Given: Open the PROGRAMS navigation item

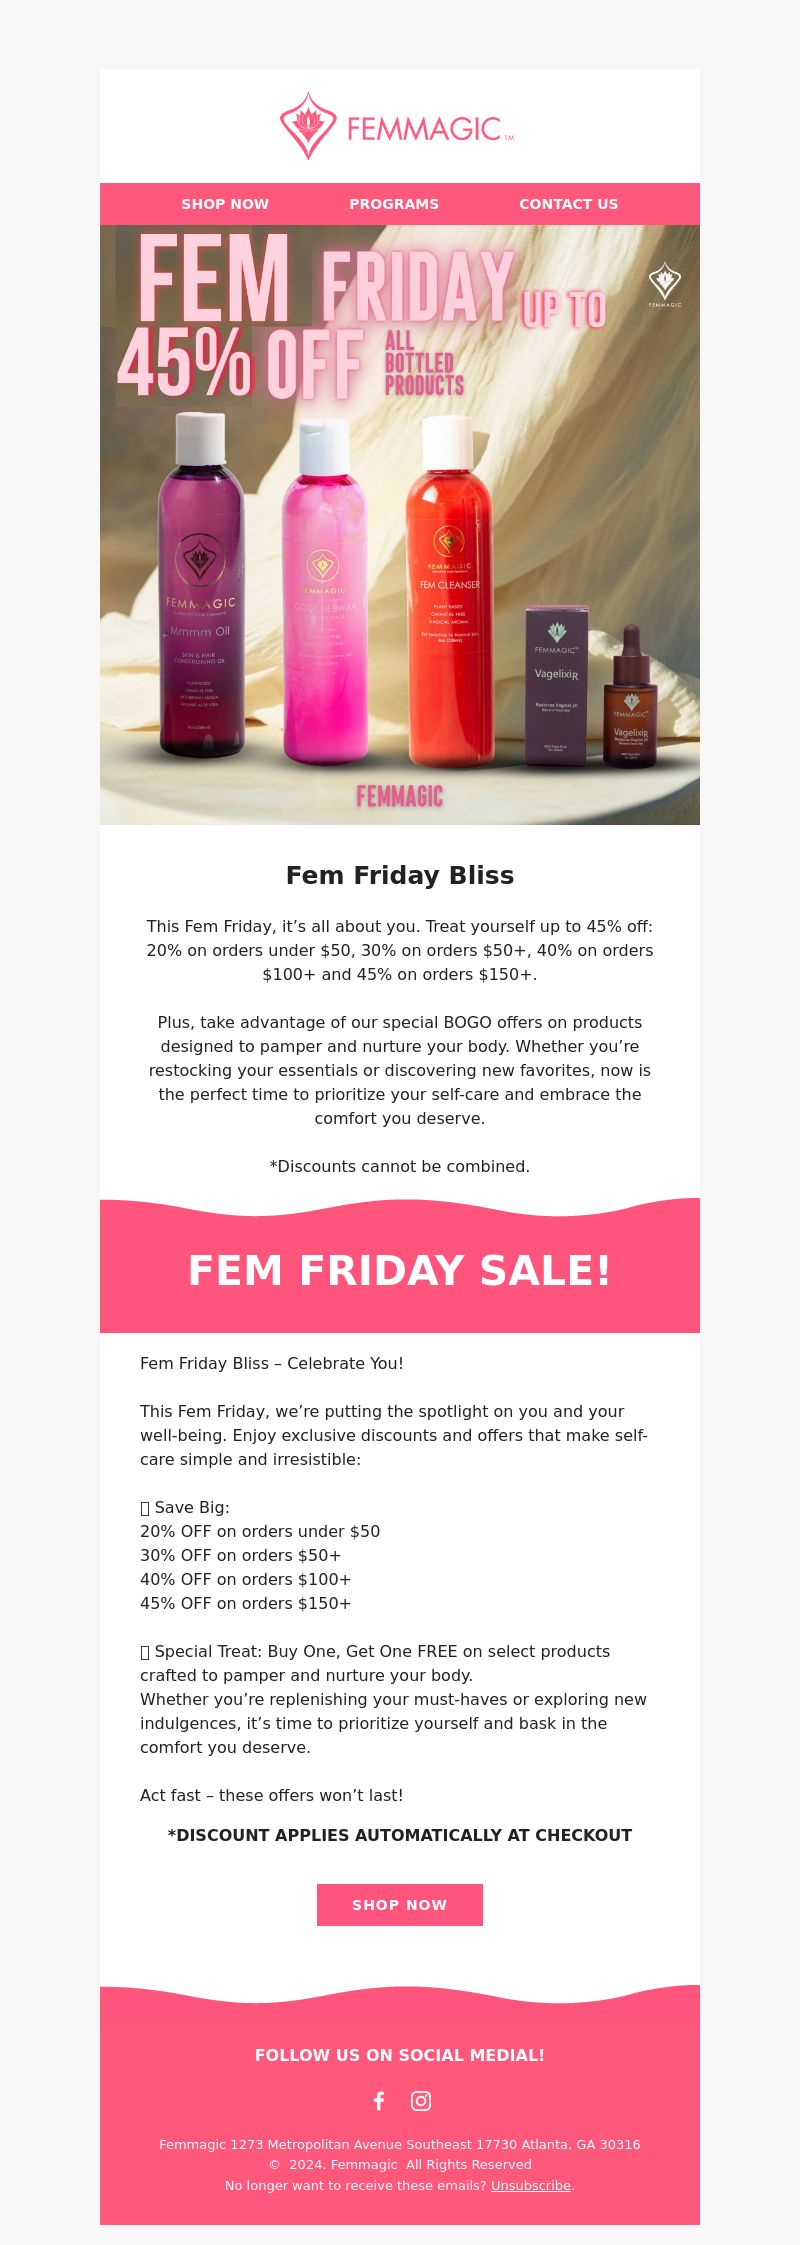Looking at the screenshot, I should pos(394,204).
